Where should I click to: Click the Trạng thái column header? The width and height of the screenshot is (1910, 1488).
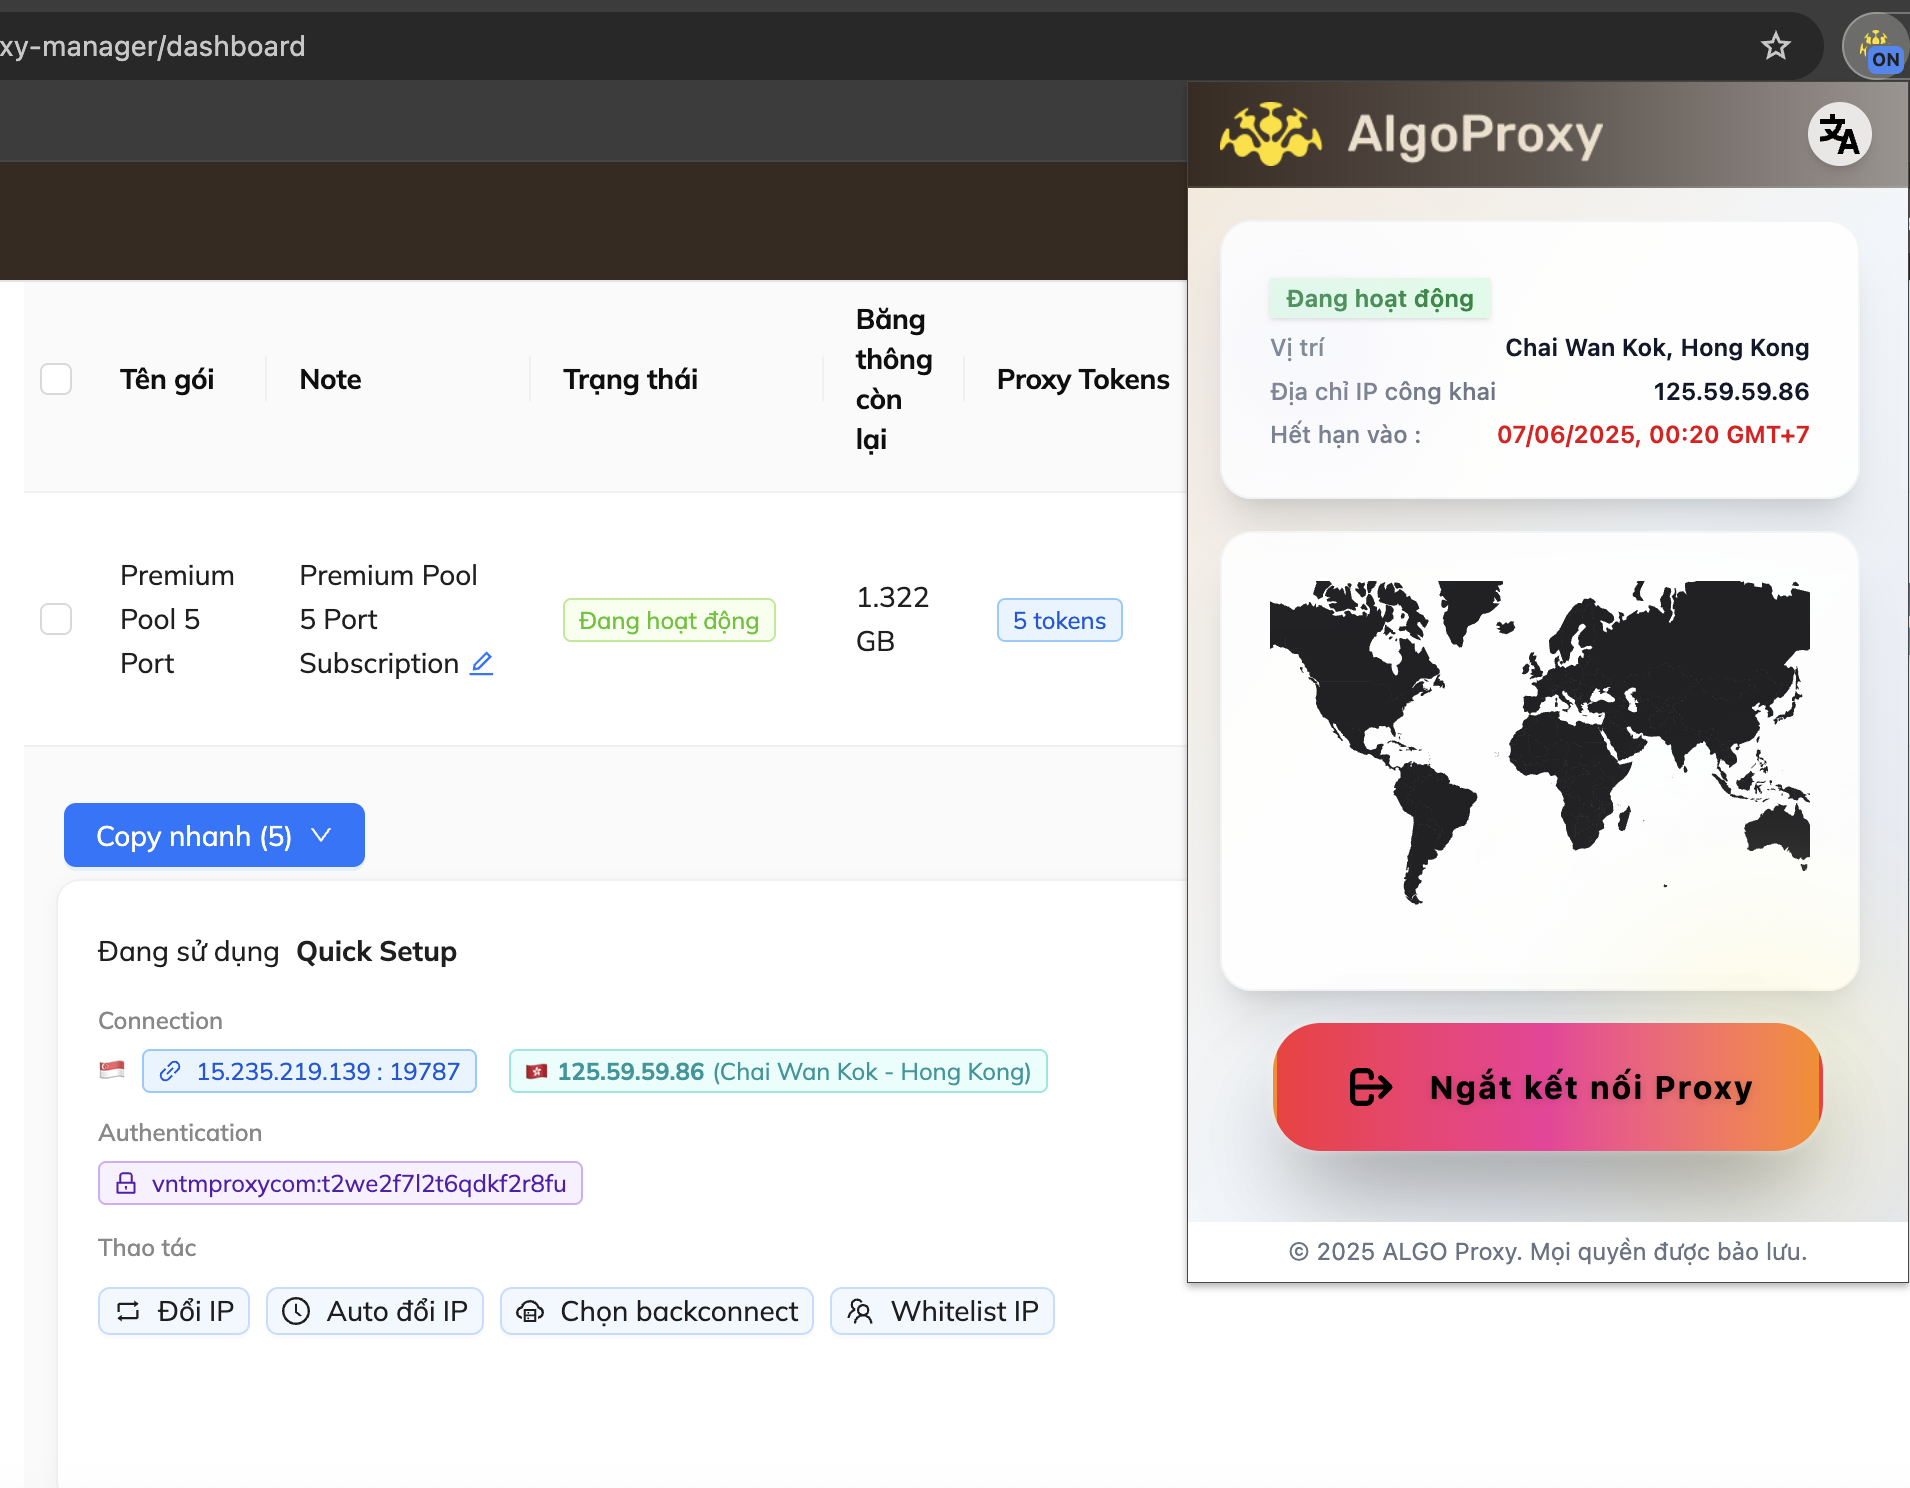tap(630, 379)
